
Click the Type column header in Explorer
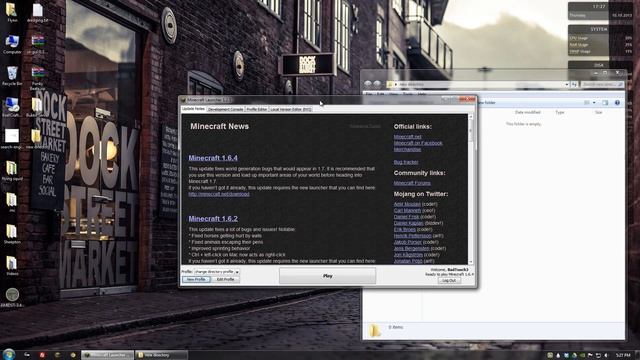tap(560, 112)
